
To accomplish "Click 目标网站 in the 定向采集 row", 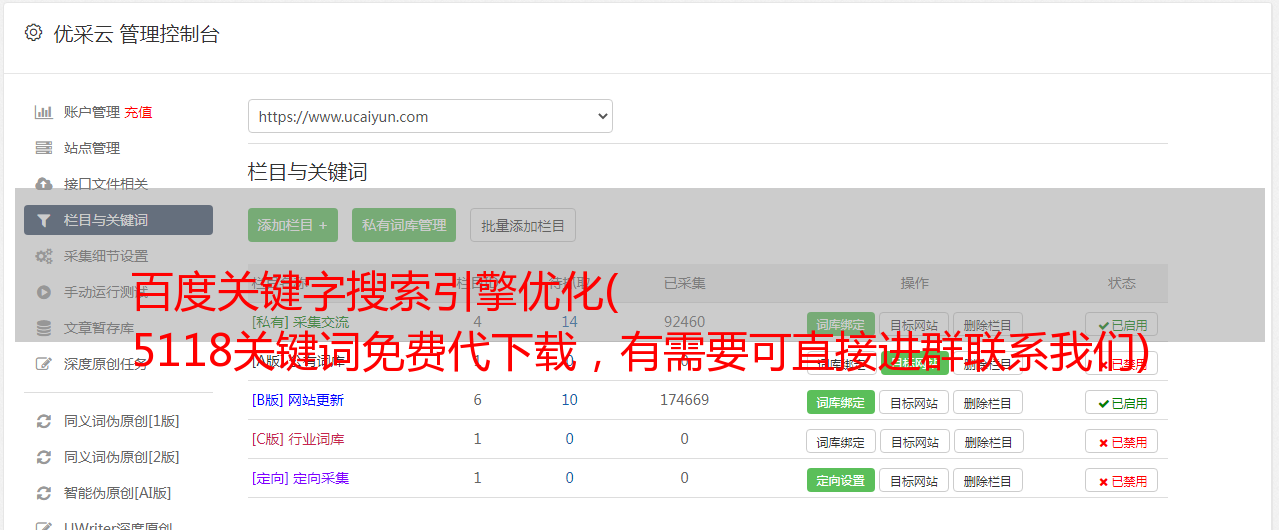I will click(914, 480).
